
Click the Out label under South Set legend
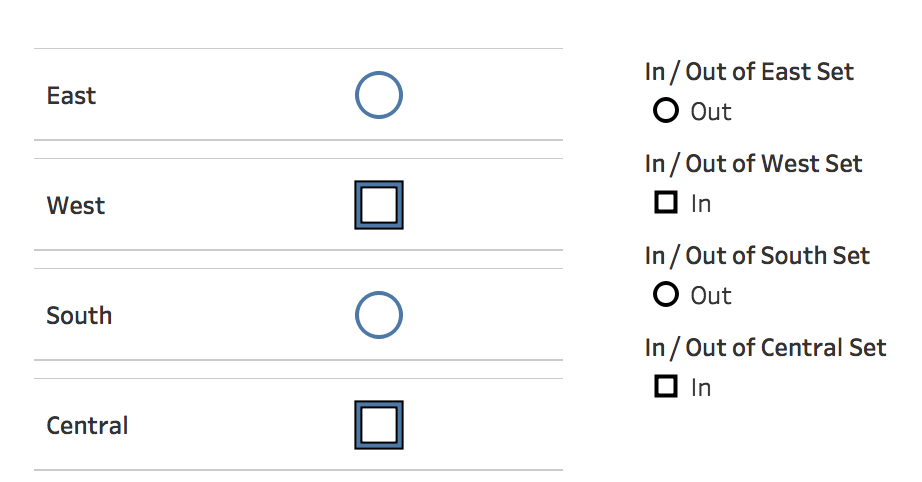pos(710,296)
